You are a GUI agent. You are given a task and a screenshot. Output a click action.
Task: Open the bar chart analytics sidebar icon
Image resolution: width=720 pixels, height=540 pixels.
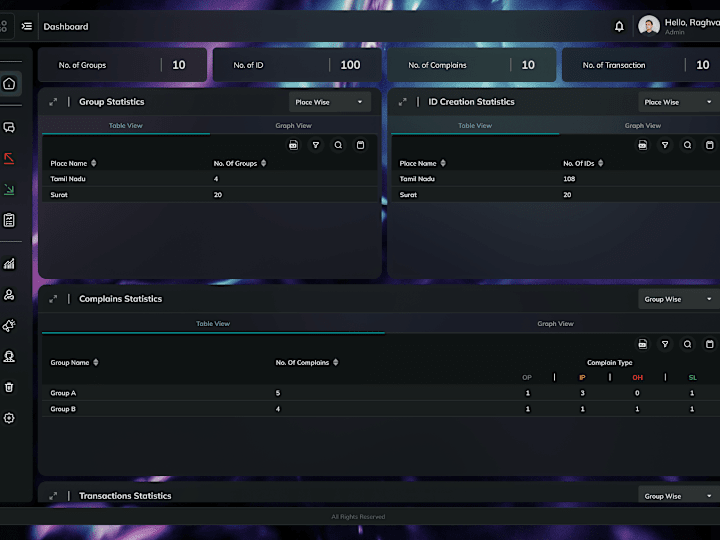tap(9, 264)
